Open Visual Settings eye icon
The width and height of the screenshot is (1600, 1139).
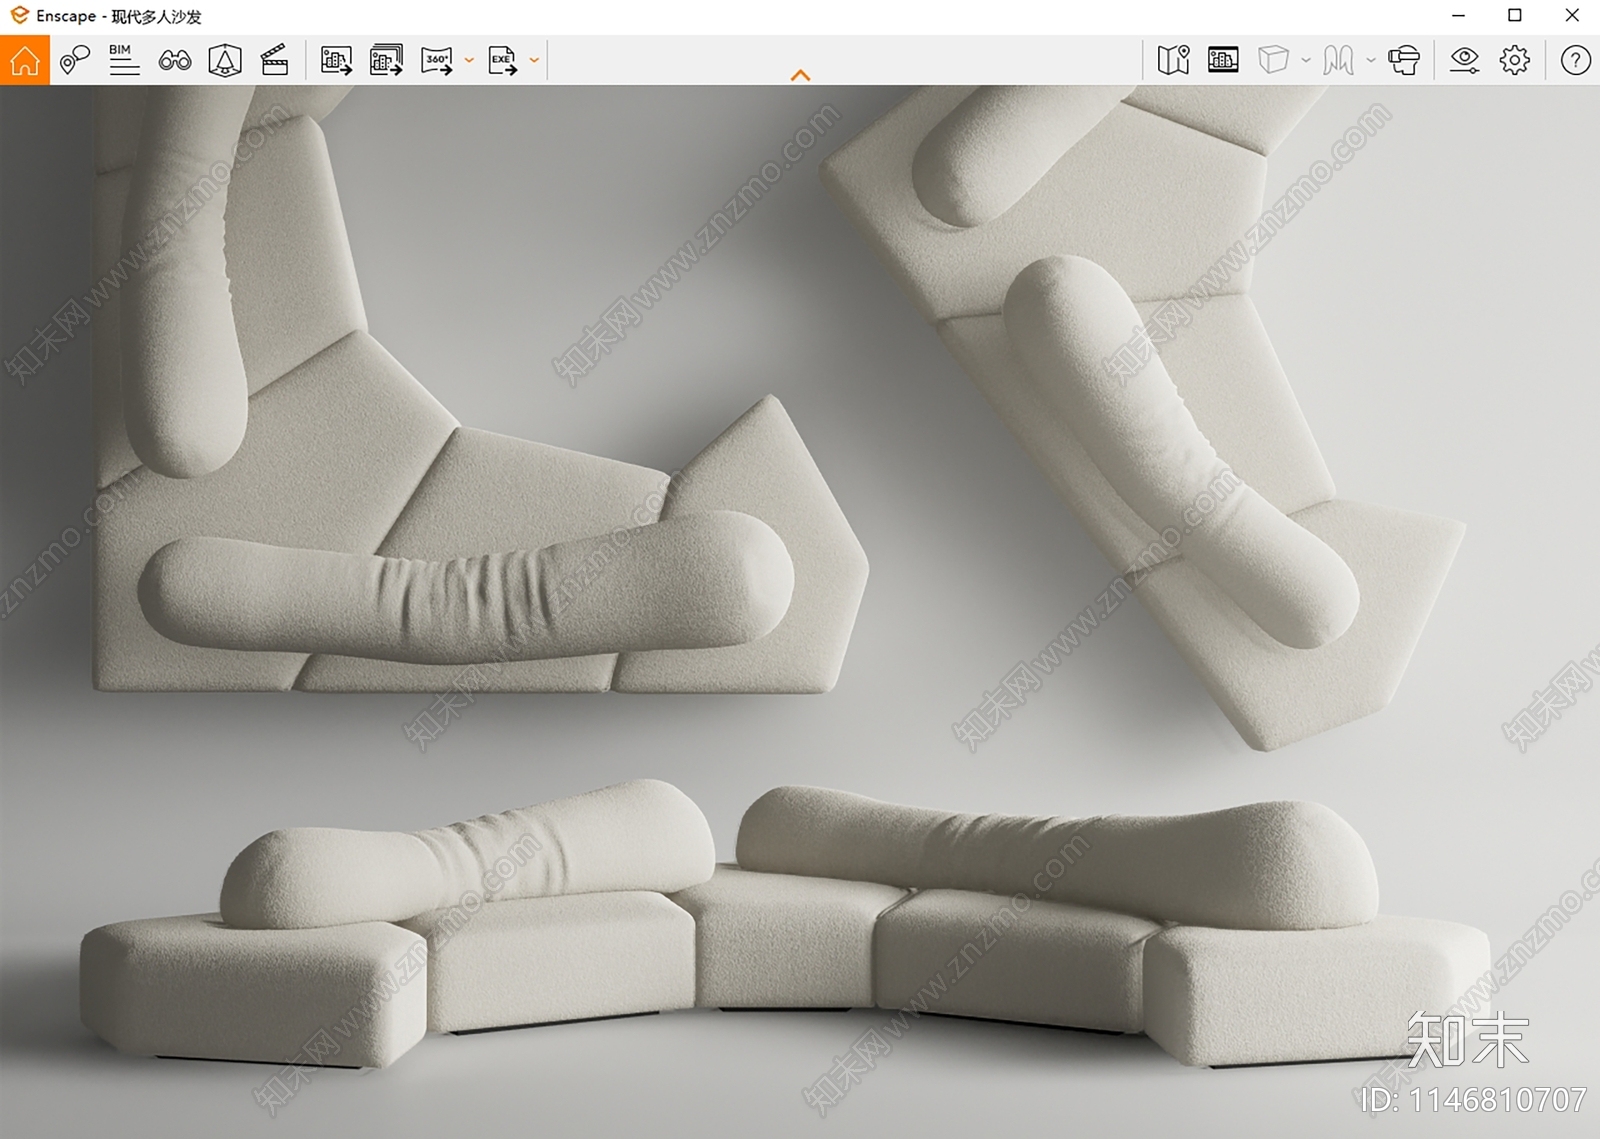[1465, 60]
